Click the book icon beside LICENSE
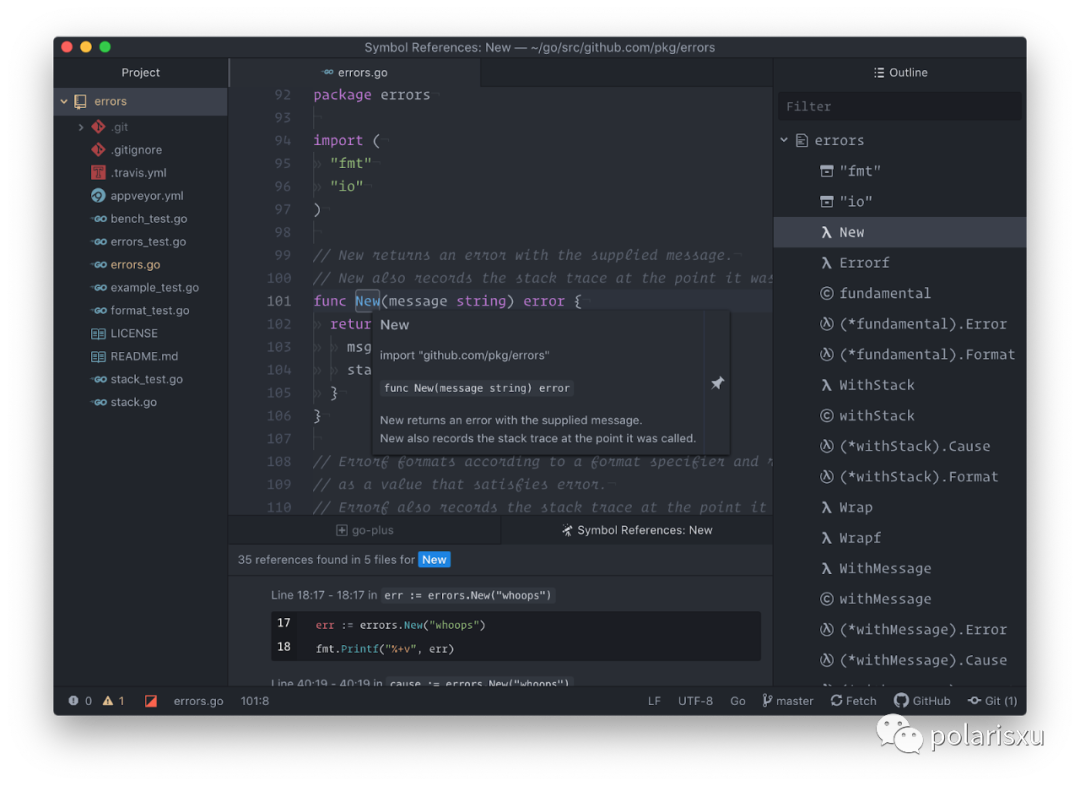The width and height of the screenshot is (1080, 786). click(x=98, y=333)
